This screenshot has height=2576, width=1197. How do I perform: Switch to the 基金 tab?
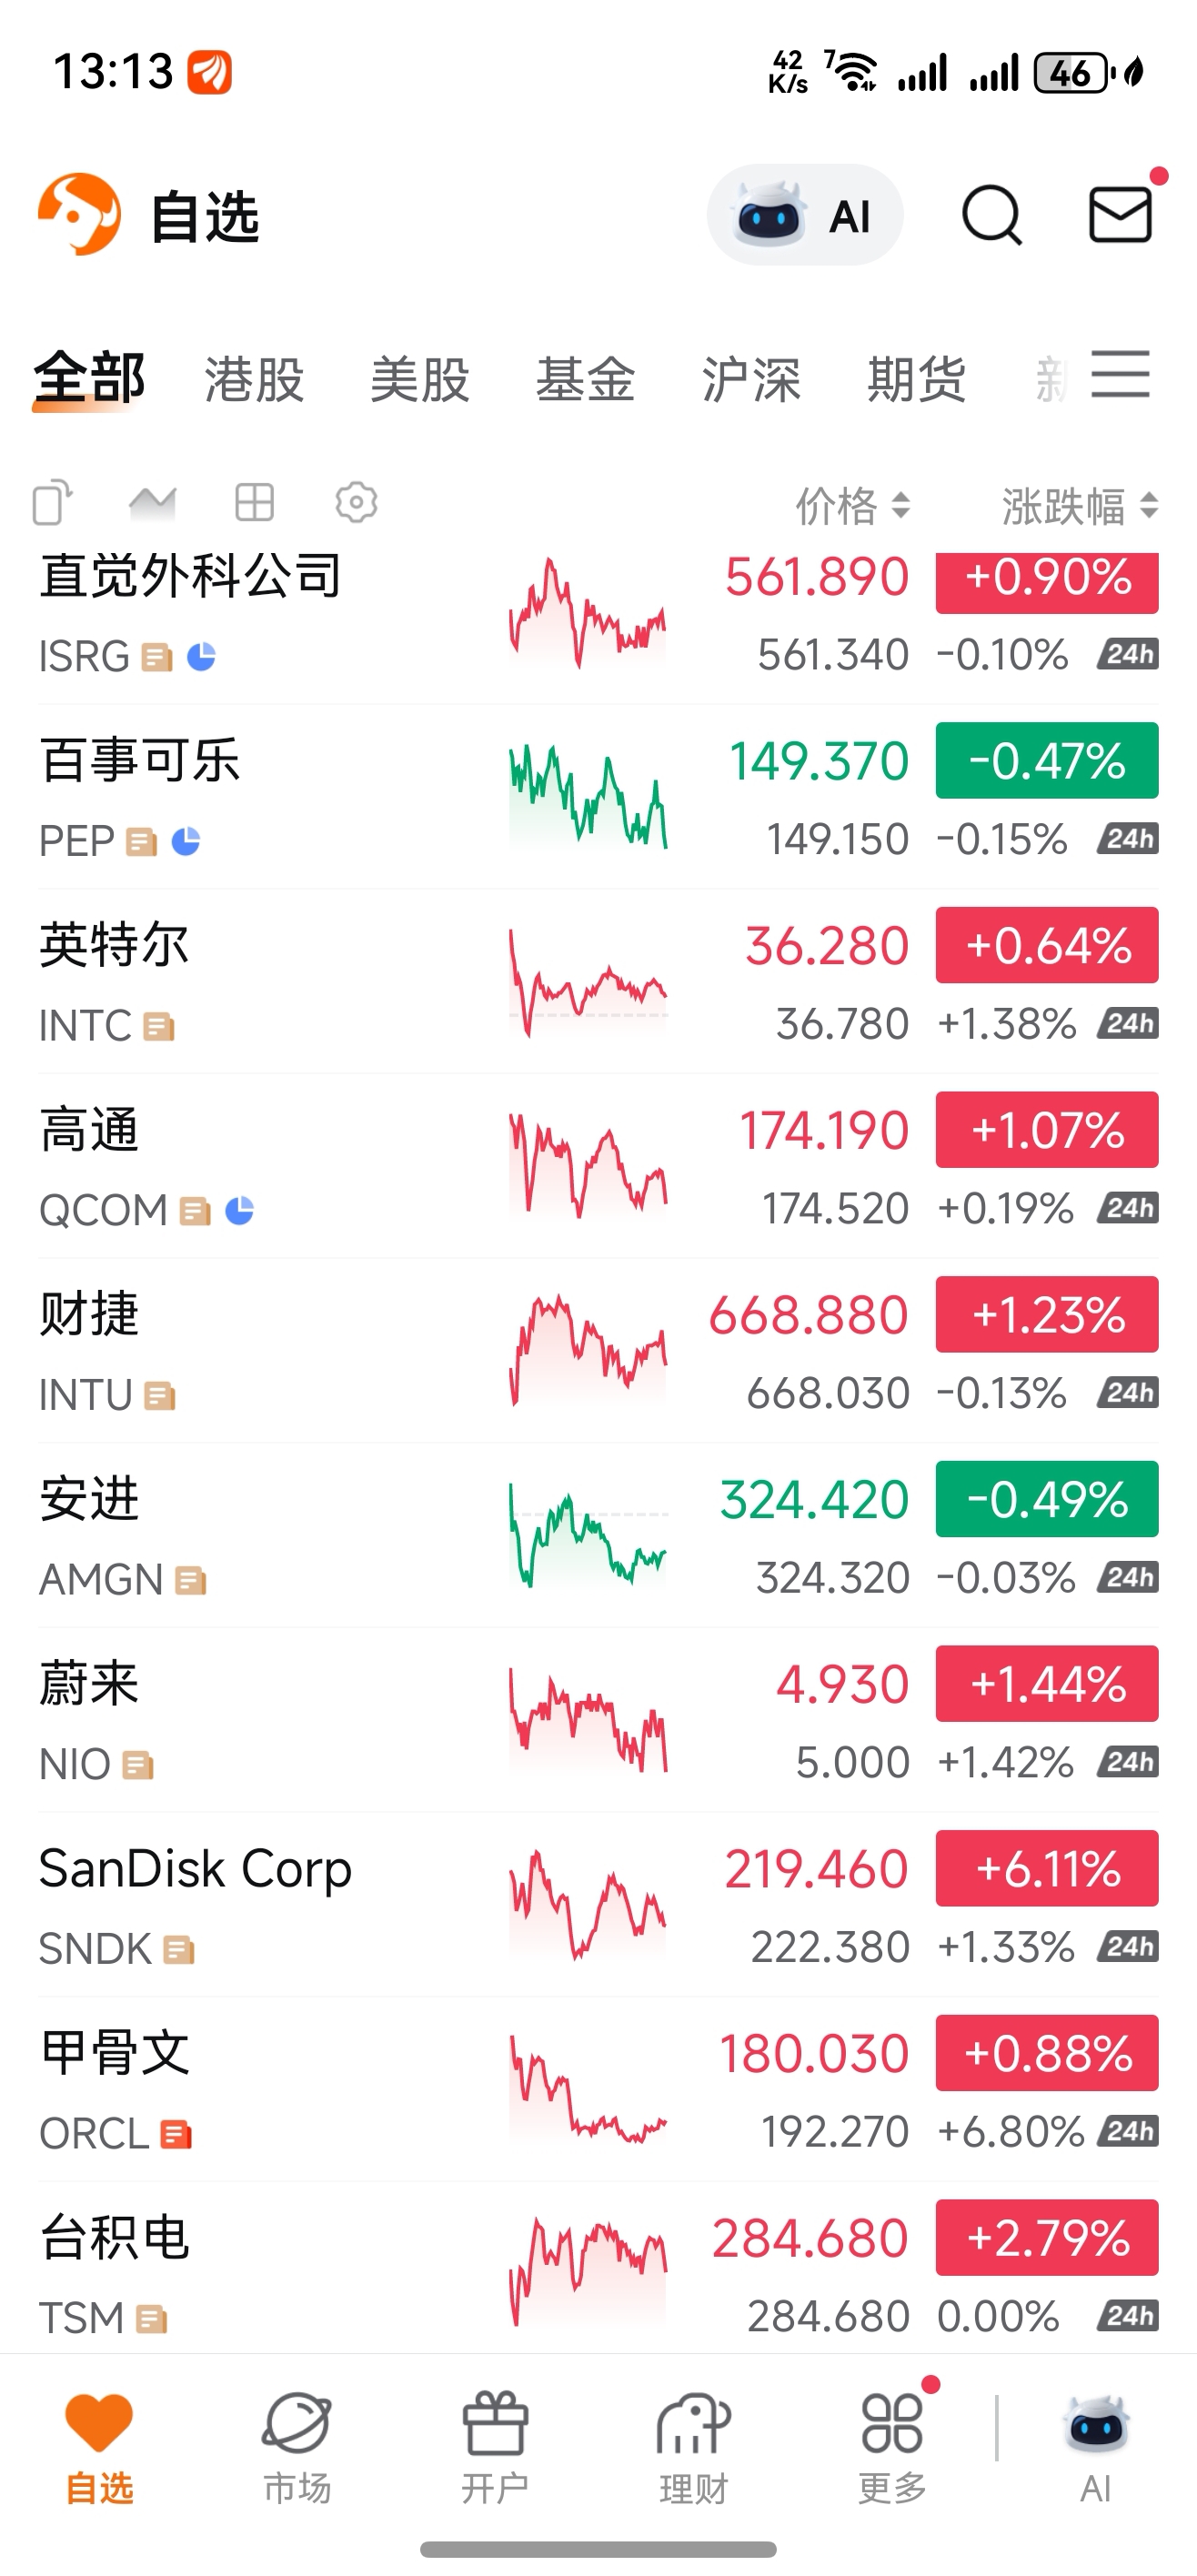(x=585, y=380)
